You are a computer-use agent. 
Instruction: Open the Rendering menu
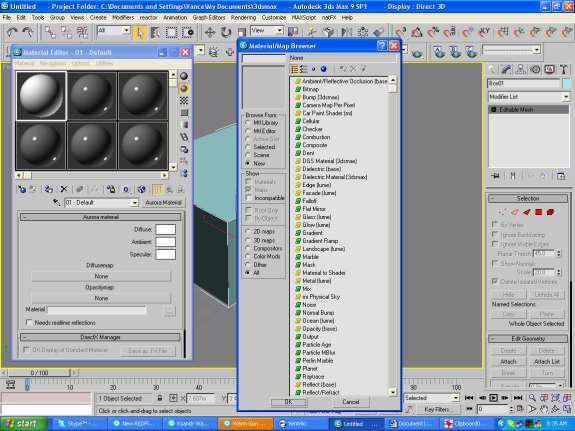243,17
